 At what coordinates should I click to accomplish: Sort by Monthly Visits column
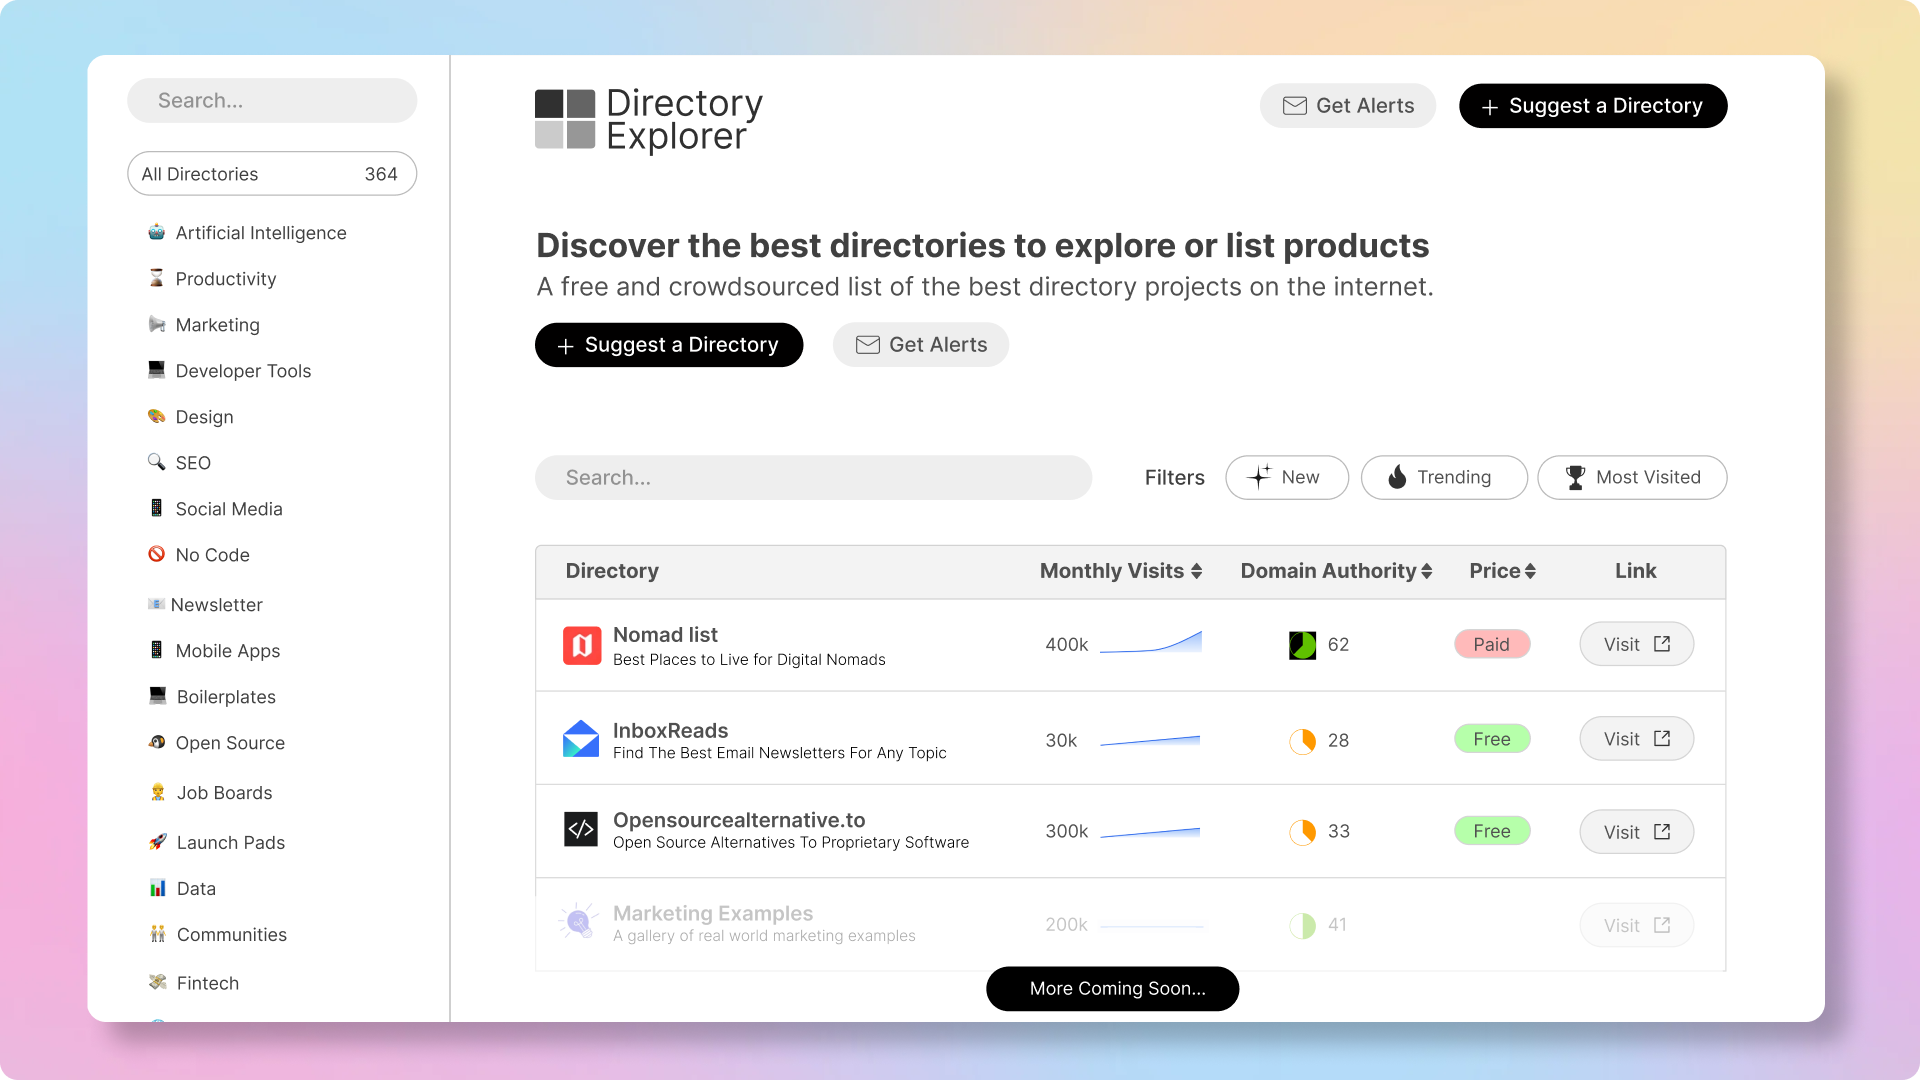coord(1121,571)
